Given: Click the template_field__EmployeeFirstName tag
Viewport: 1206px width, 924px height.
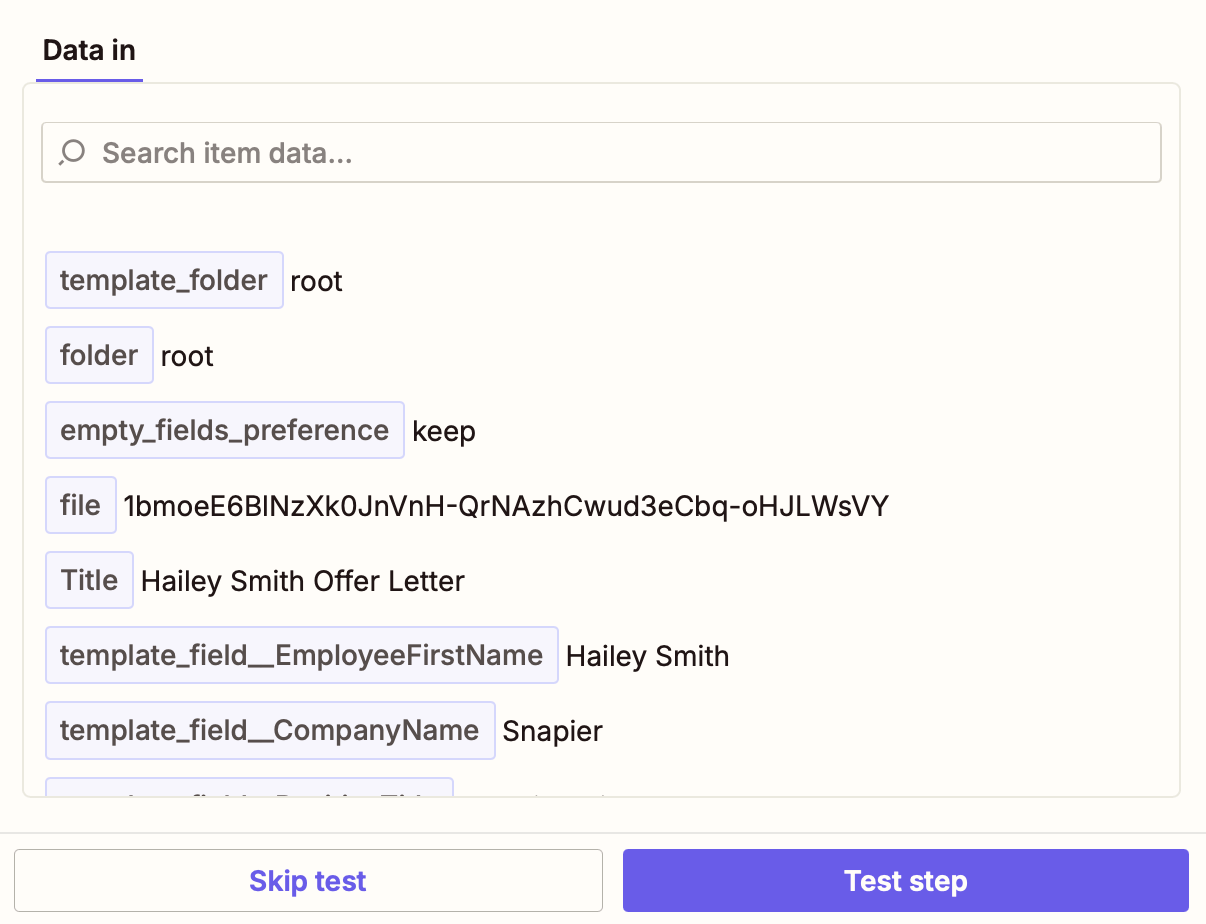Looking at the screenshot, I should coord(301,655).
